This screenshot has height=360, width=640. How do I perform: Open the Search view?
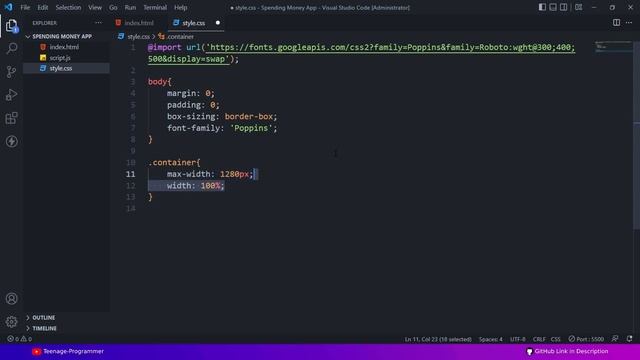click(11, 49)
